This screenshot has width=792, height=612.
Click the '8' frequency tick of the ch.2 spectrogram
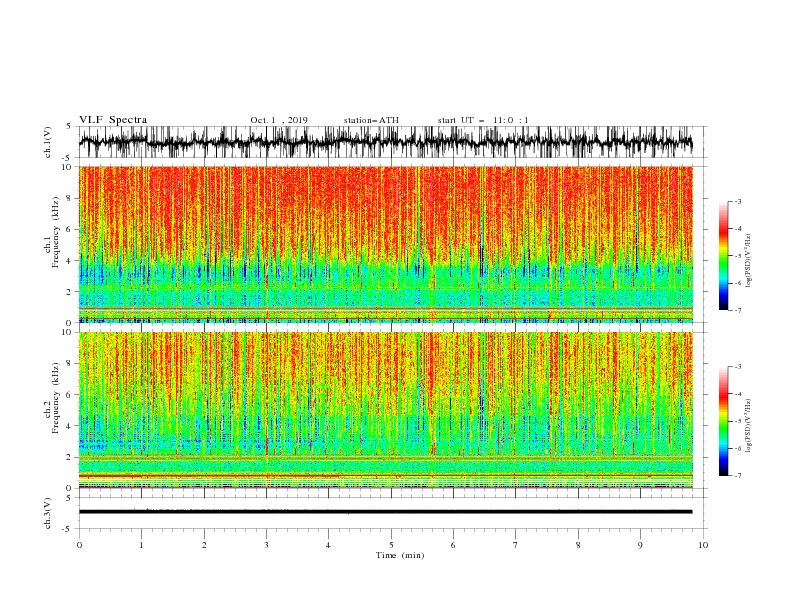[70, 364]
